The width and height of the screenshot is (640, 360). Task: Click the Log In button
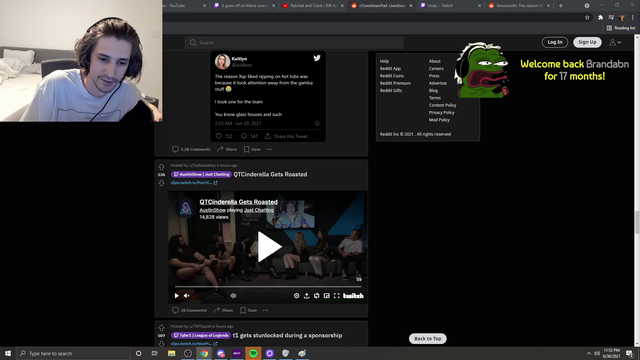555,42
